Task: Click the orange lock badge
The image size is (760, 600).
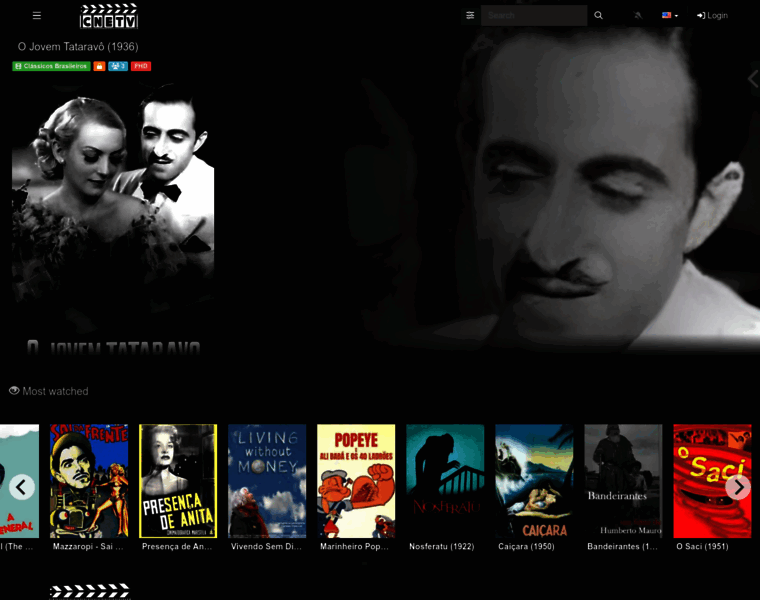Action: tap(99, 66)
